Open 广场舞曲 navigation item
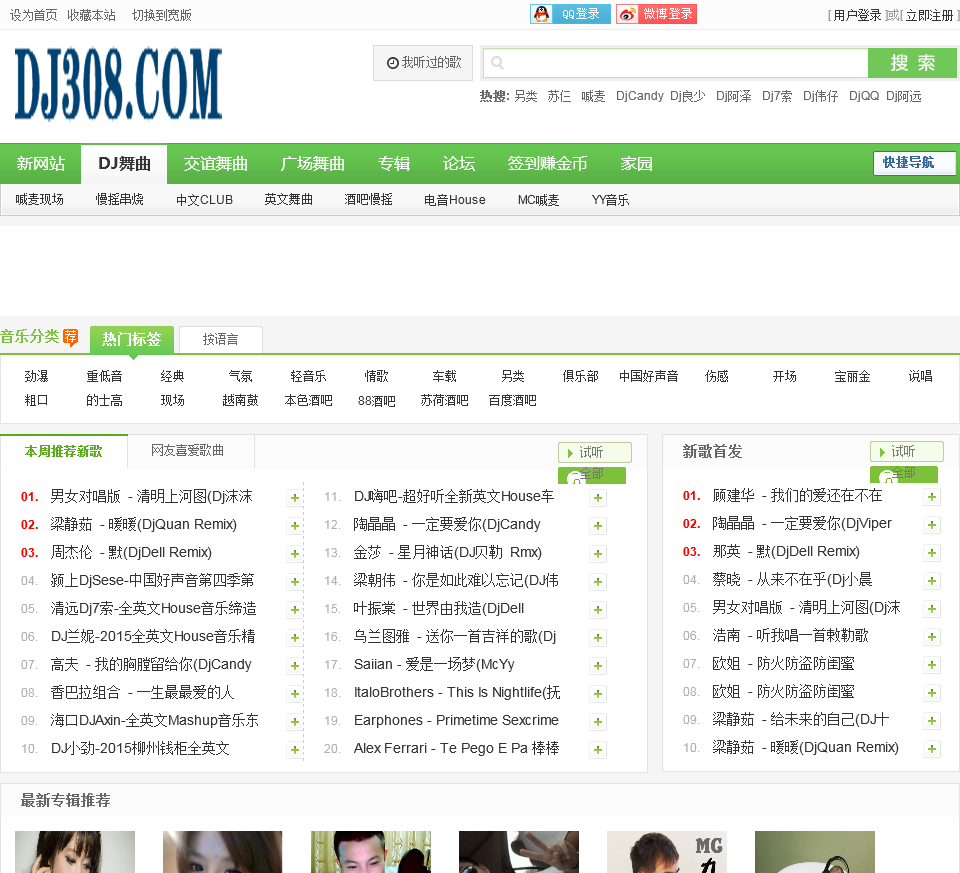 [x=312, y=164]
